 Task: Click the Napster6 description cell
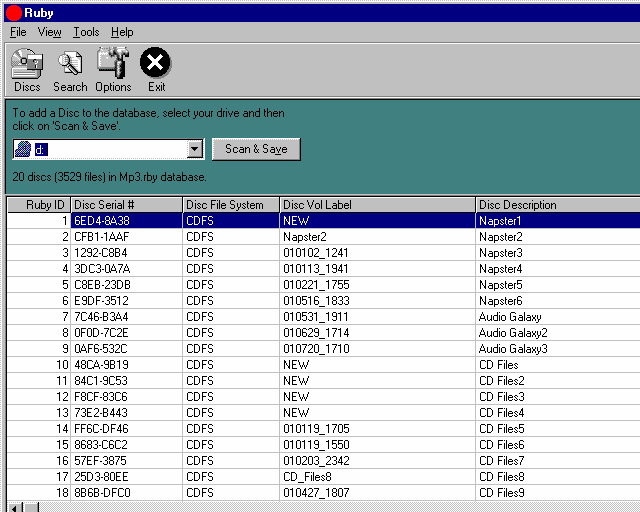(x=558, y=301)
